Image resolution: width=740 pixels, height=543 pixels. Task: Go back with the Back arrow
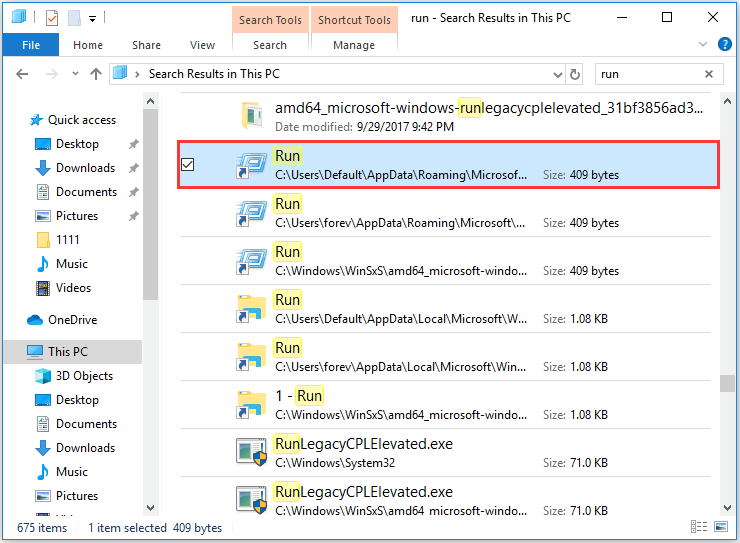(22, 74)
